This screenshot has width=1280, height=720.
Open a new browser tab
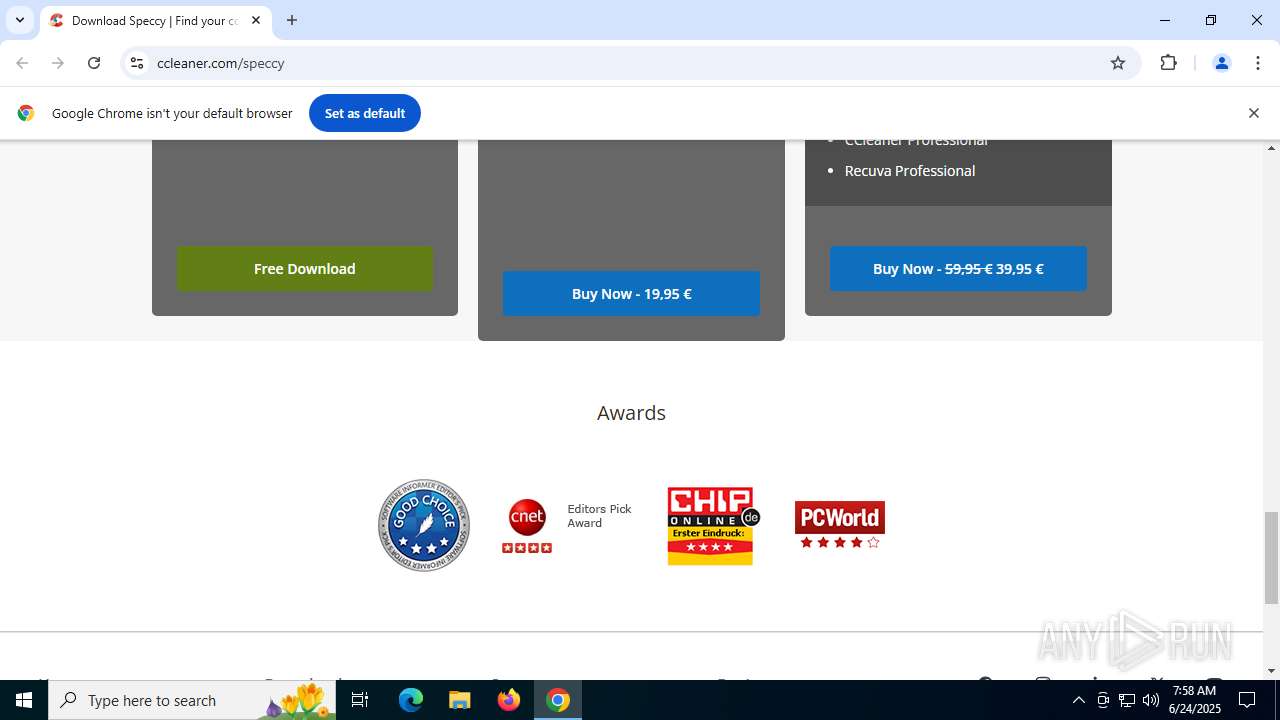tap(292, 20)
